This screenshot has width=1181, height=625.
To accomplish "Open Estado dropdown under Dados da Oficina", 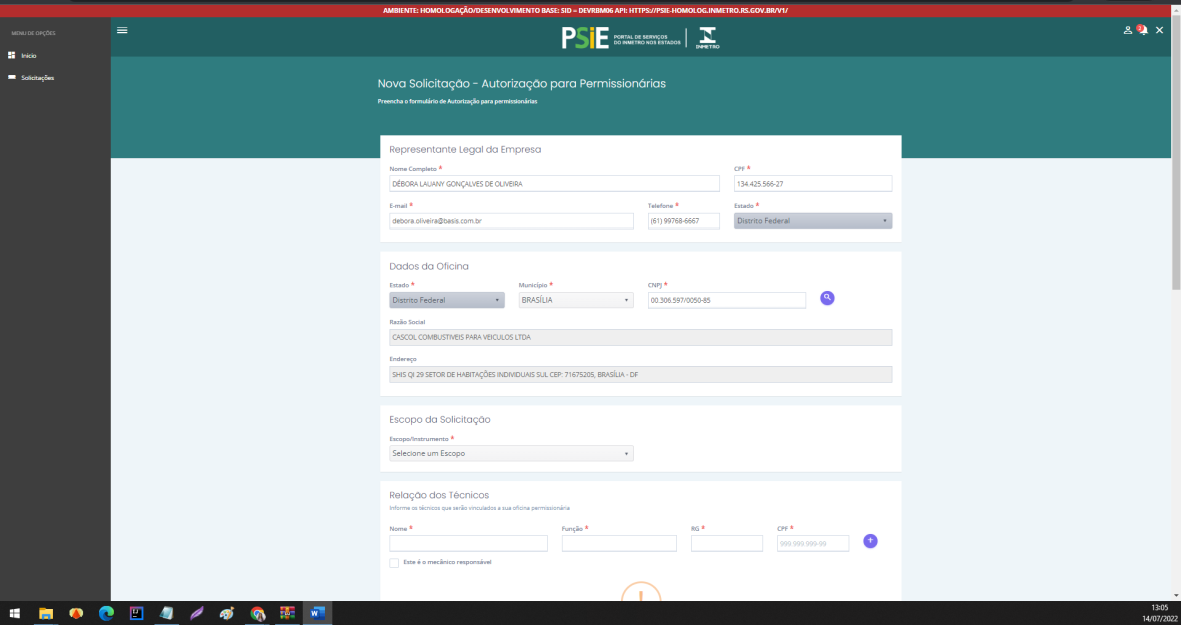I will [447, 300].
